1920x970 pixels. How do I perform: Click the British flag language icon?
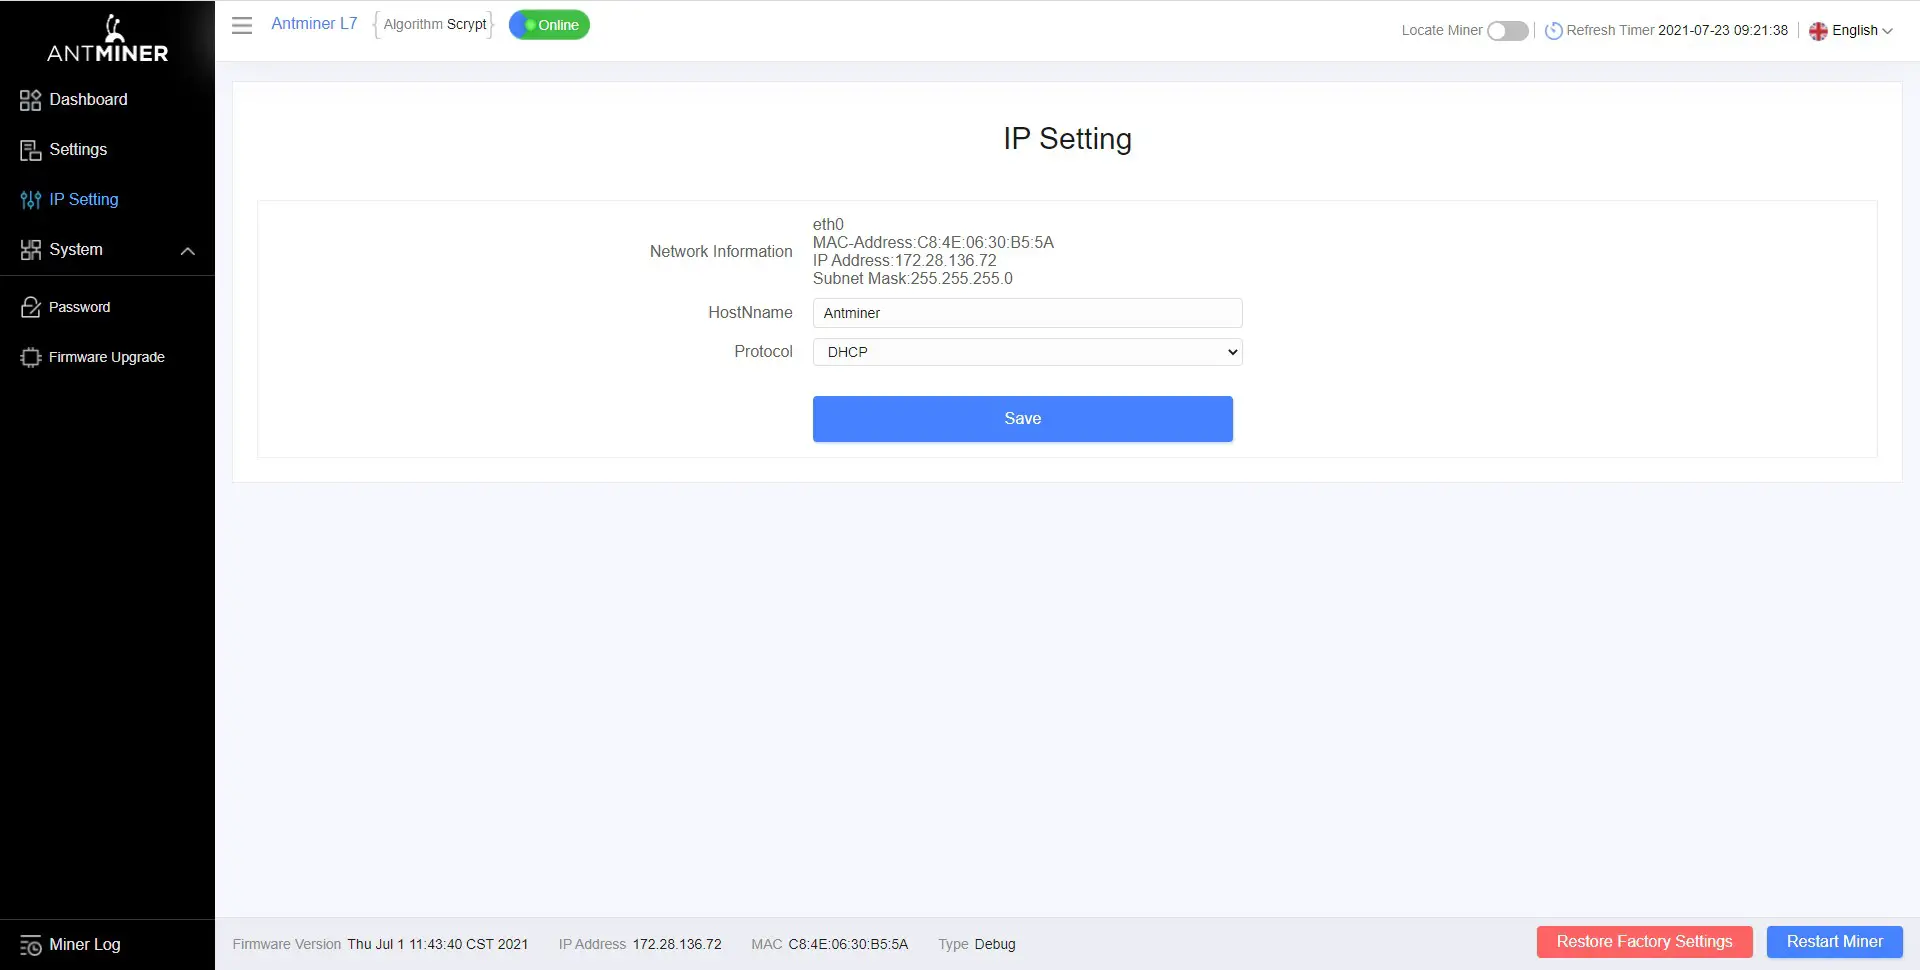[x=1819, y=30]
